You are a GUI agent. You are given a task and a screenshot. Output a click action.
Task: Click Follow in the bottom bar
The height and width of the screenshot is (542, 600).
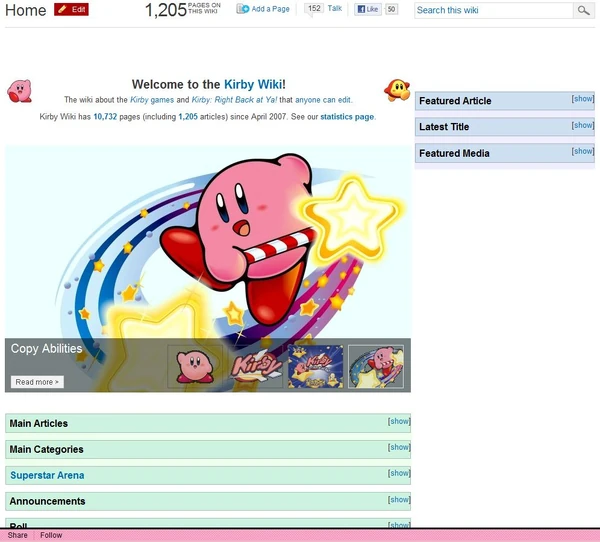[x=51, y=535]
